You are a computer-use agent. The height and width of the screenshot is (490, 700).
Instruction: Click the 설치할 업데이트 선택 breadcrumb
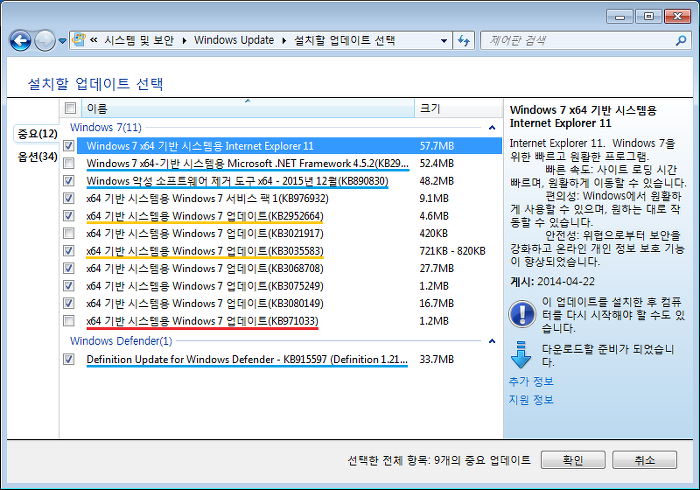(x=345, y=40)
